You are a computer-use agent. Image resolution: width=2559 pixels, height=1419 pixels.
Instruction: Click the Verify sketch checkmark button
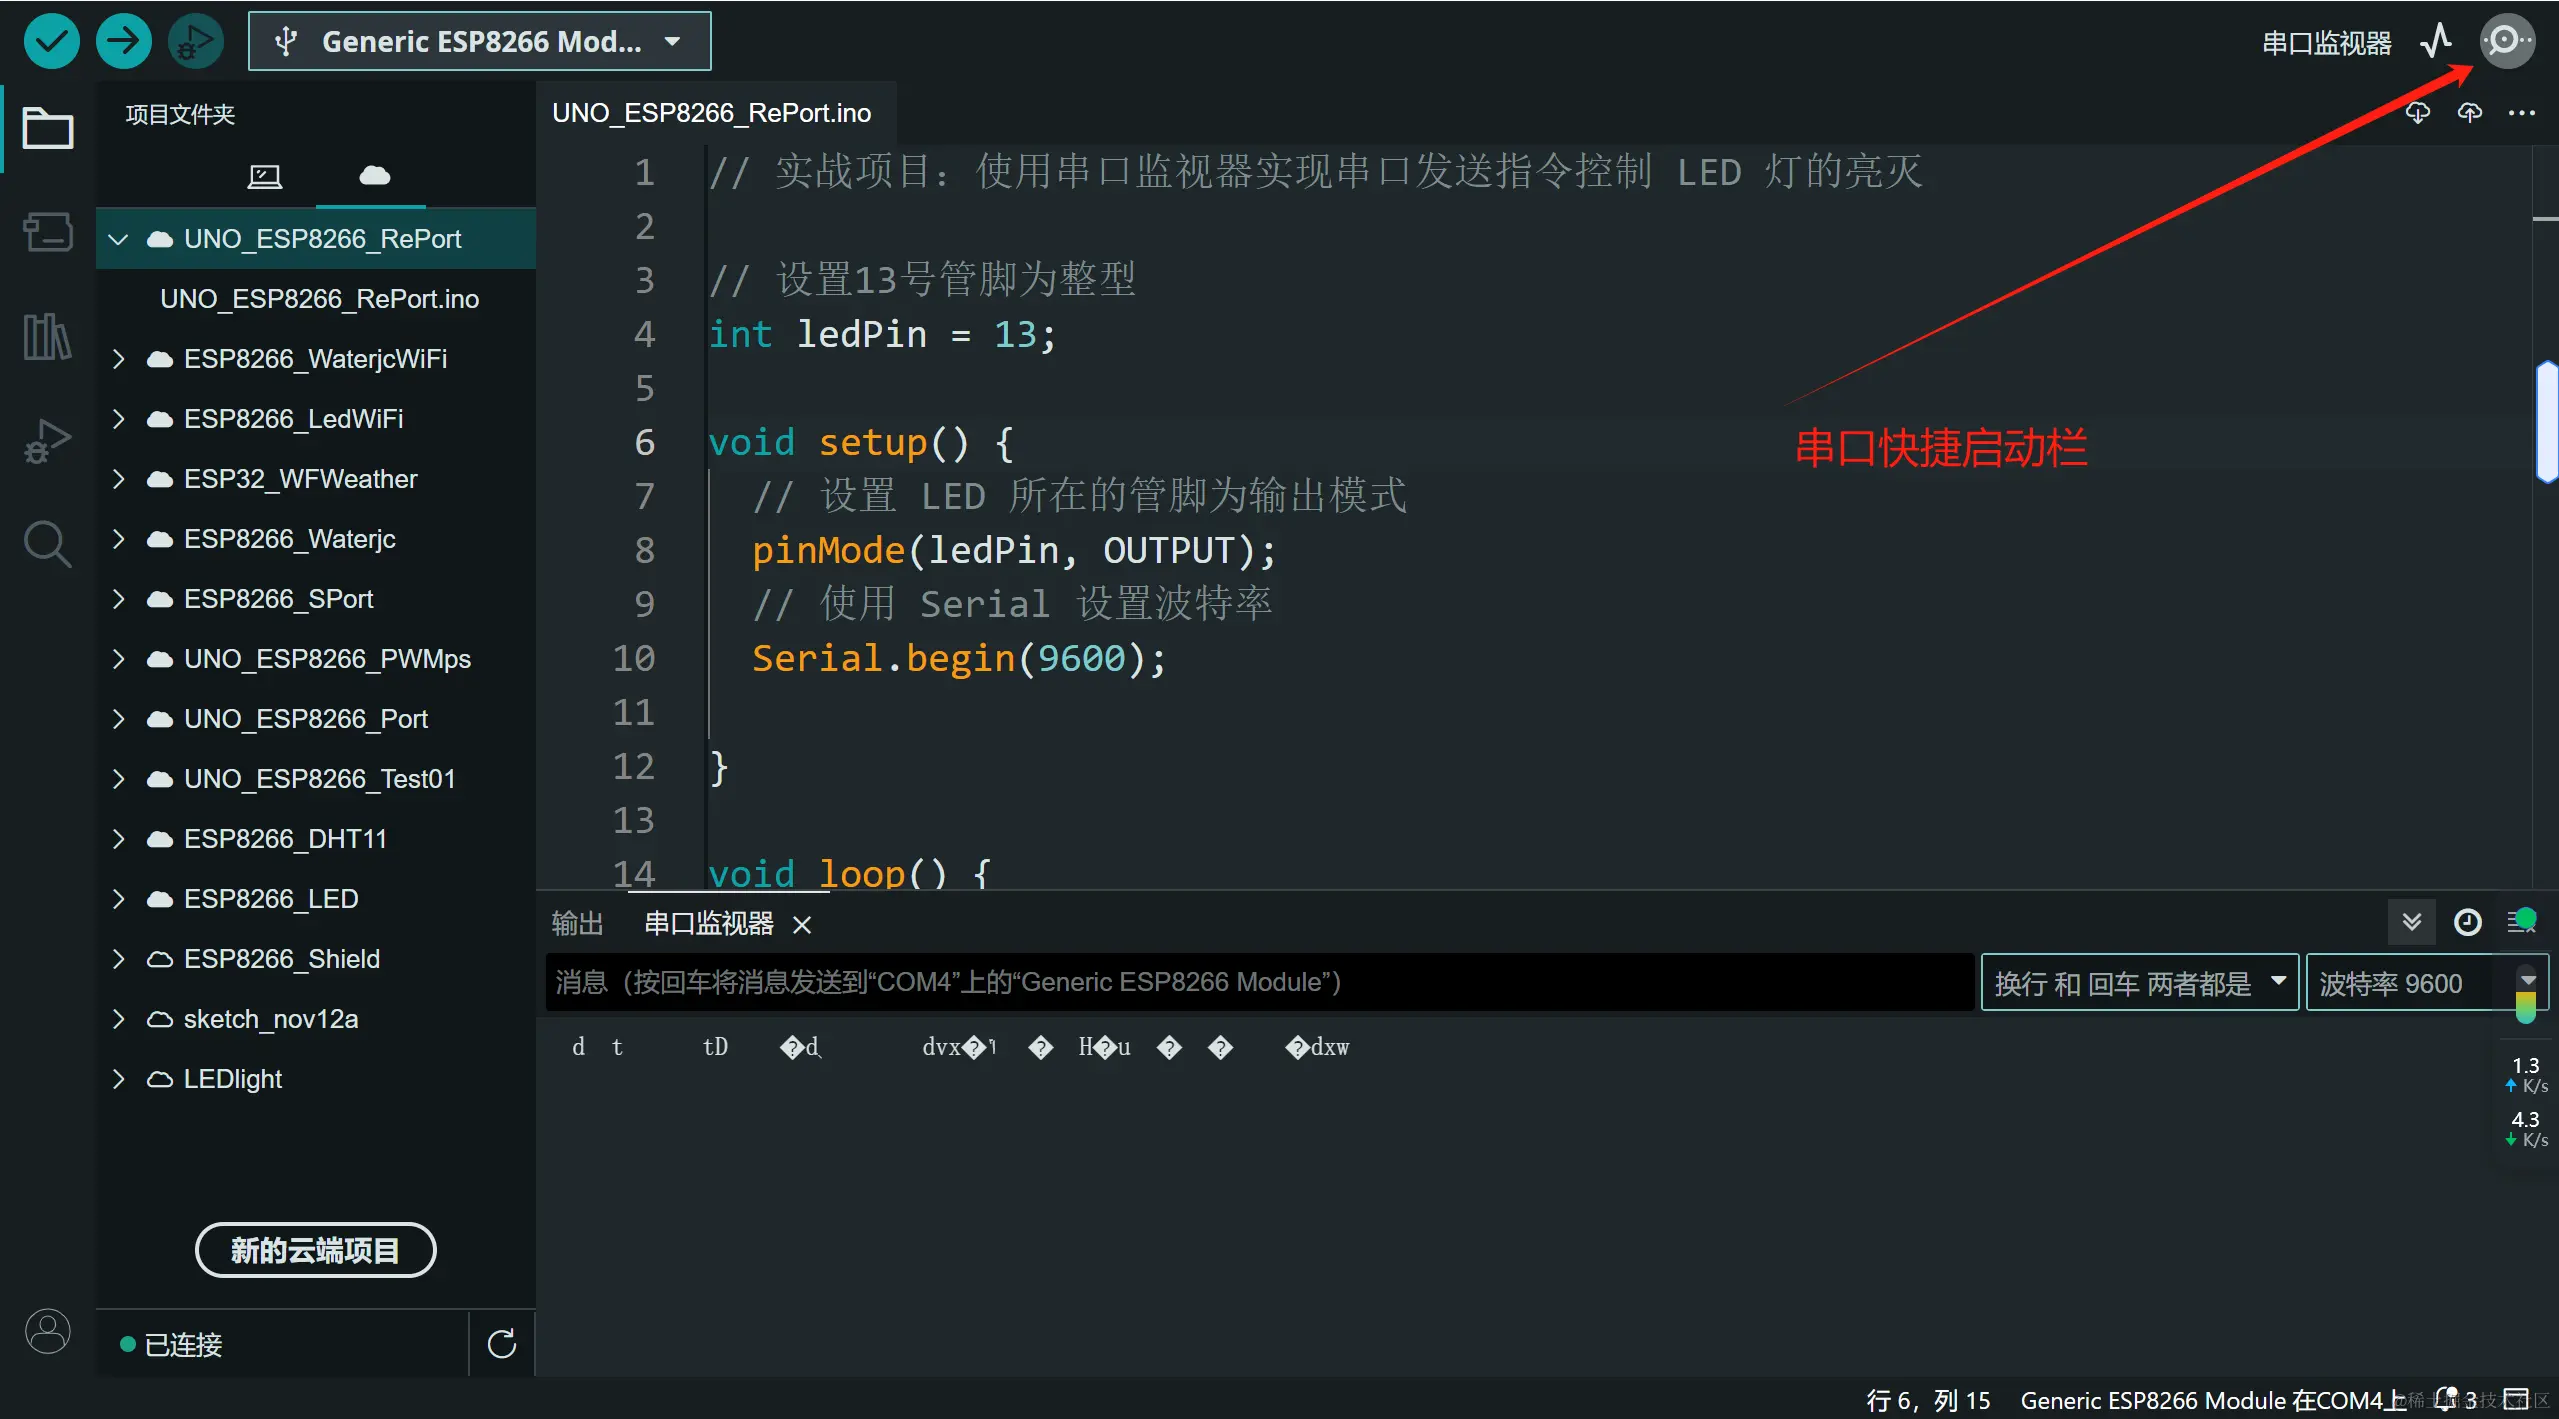coord(51,41)
